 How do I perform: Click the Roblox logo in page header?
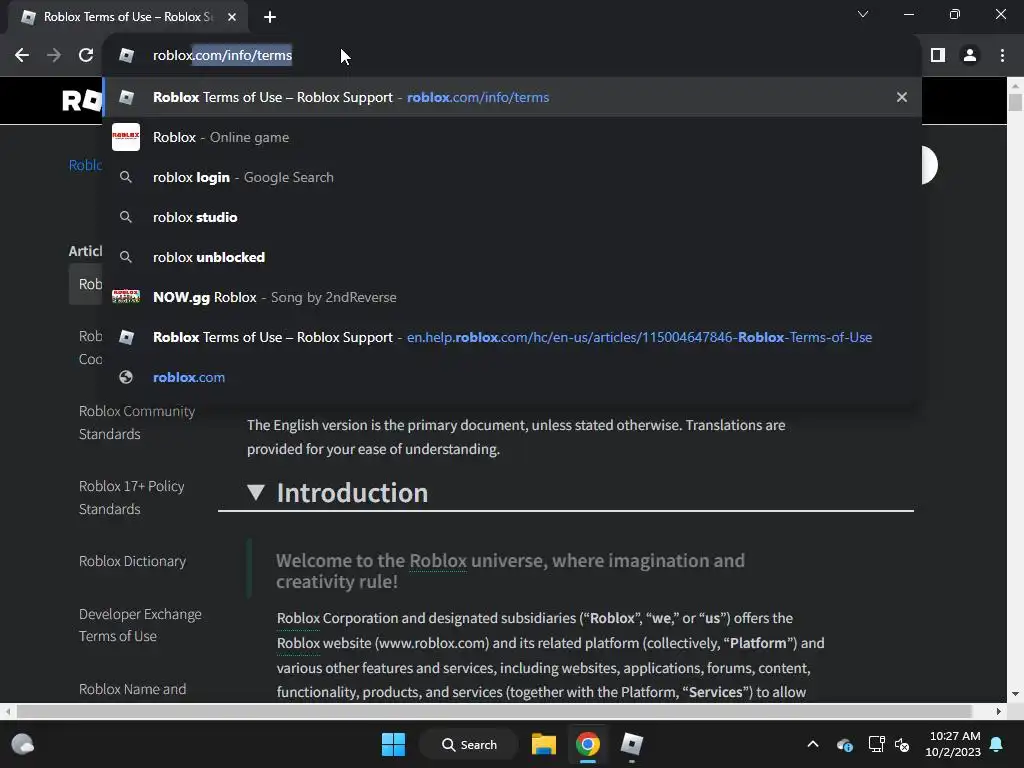click(82, 101)
